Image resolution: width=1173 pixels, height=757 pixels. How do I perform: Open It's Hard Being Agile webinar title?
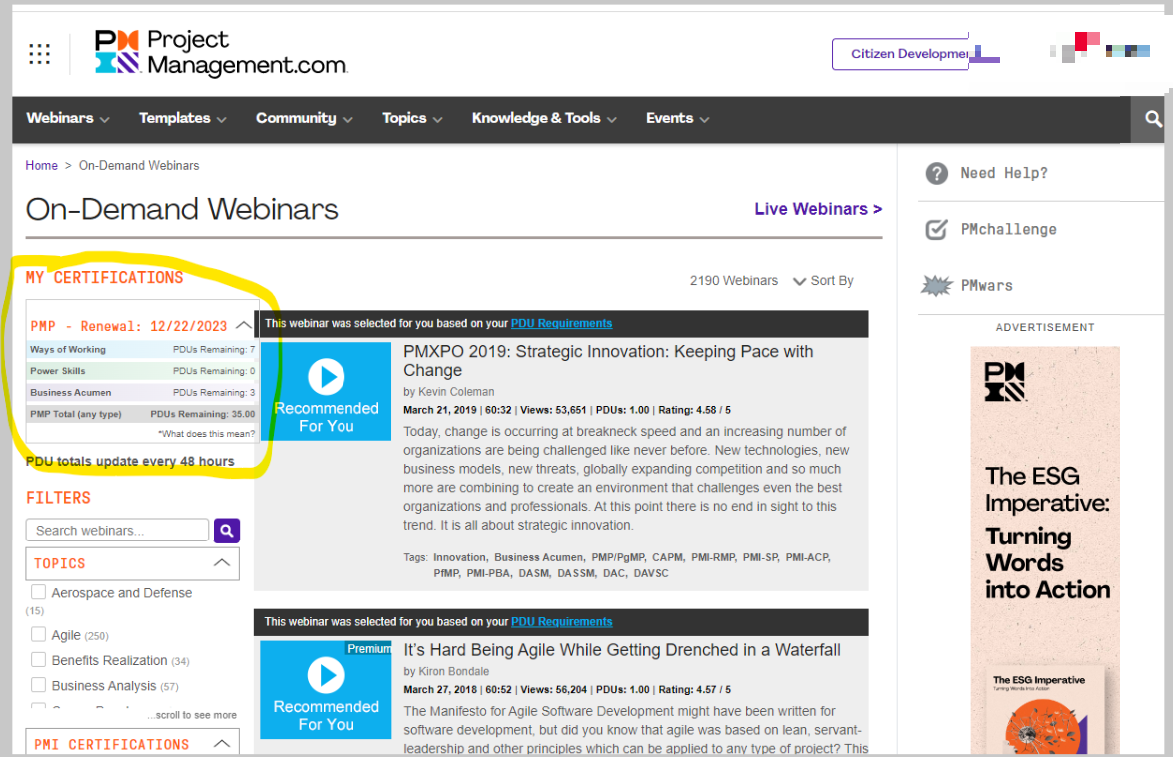pyautogui.click(x=622, y=650)
